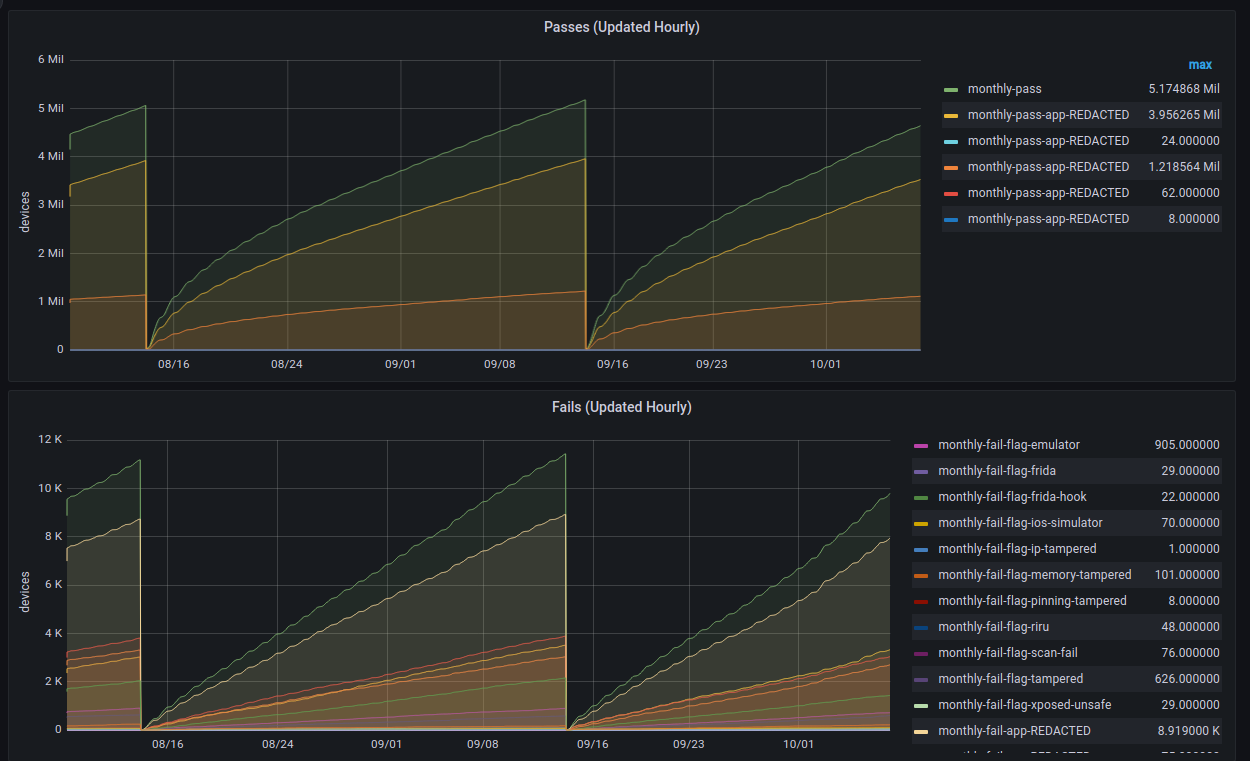The height and width of the screenshot is (761, 1250).
Task: Sort legend by the max column header
Action: pyautogui.click(x=1200, y=64)
